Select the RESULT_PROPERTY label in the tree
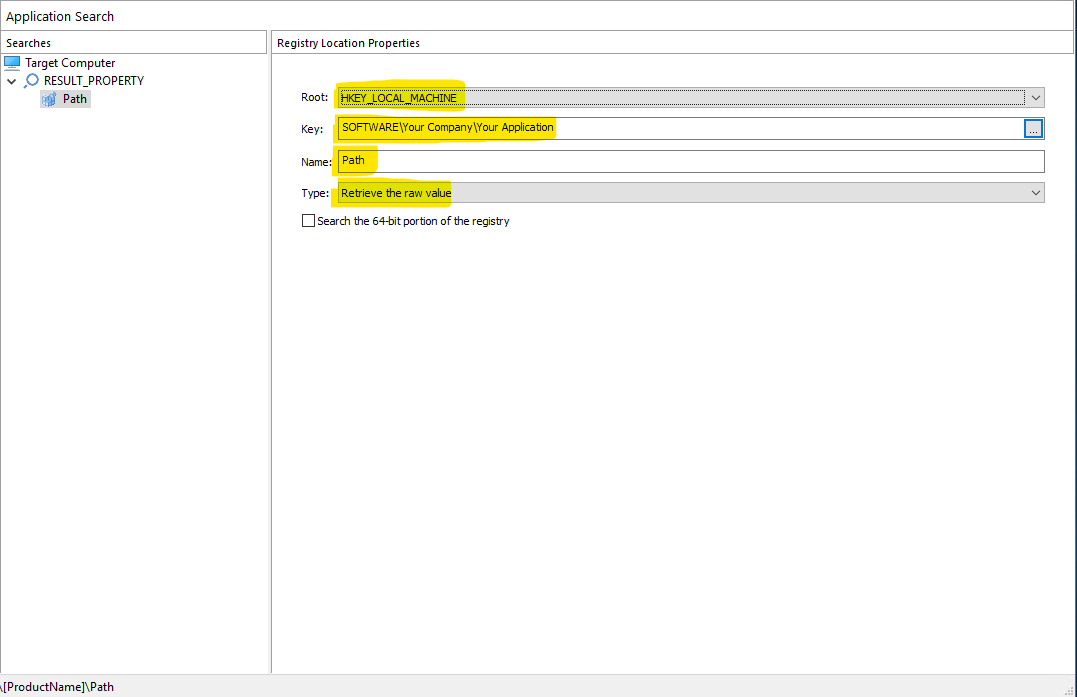 coord(94,81)
